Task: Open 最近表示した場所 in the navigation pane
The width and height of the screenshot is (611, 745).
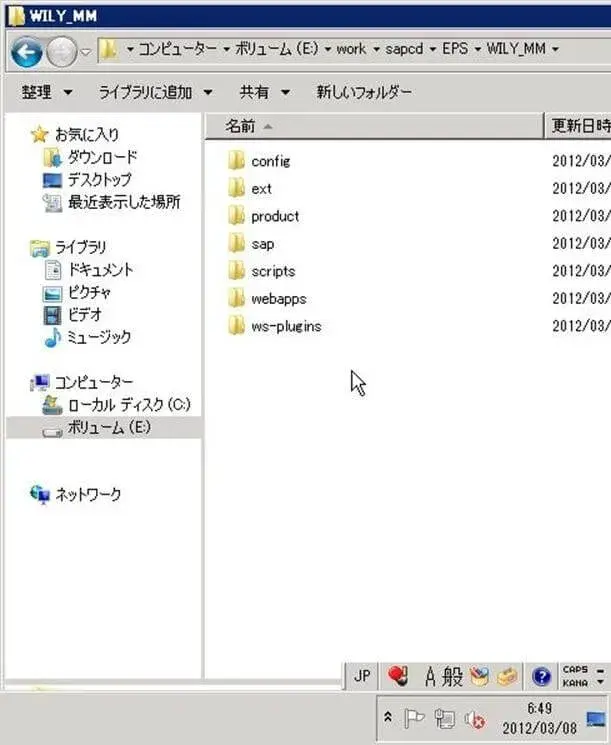Action: [x=124, y=202]
